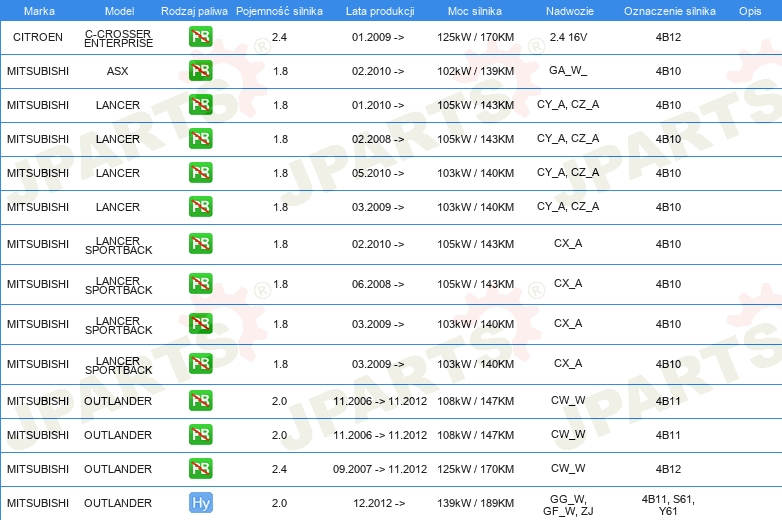
Task: Click 2.0 engine capacity in hybrid Outlander row
Action: pyautogui.click(x=279, y=503)
